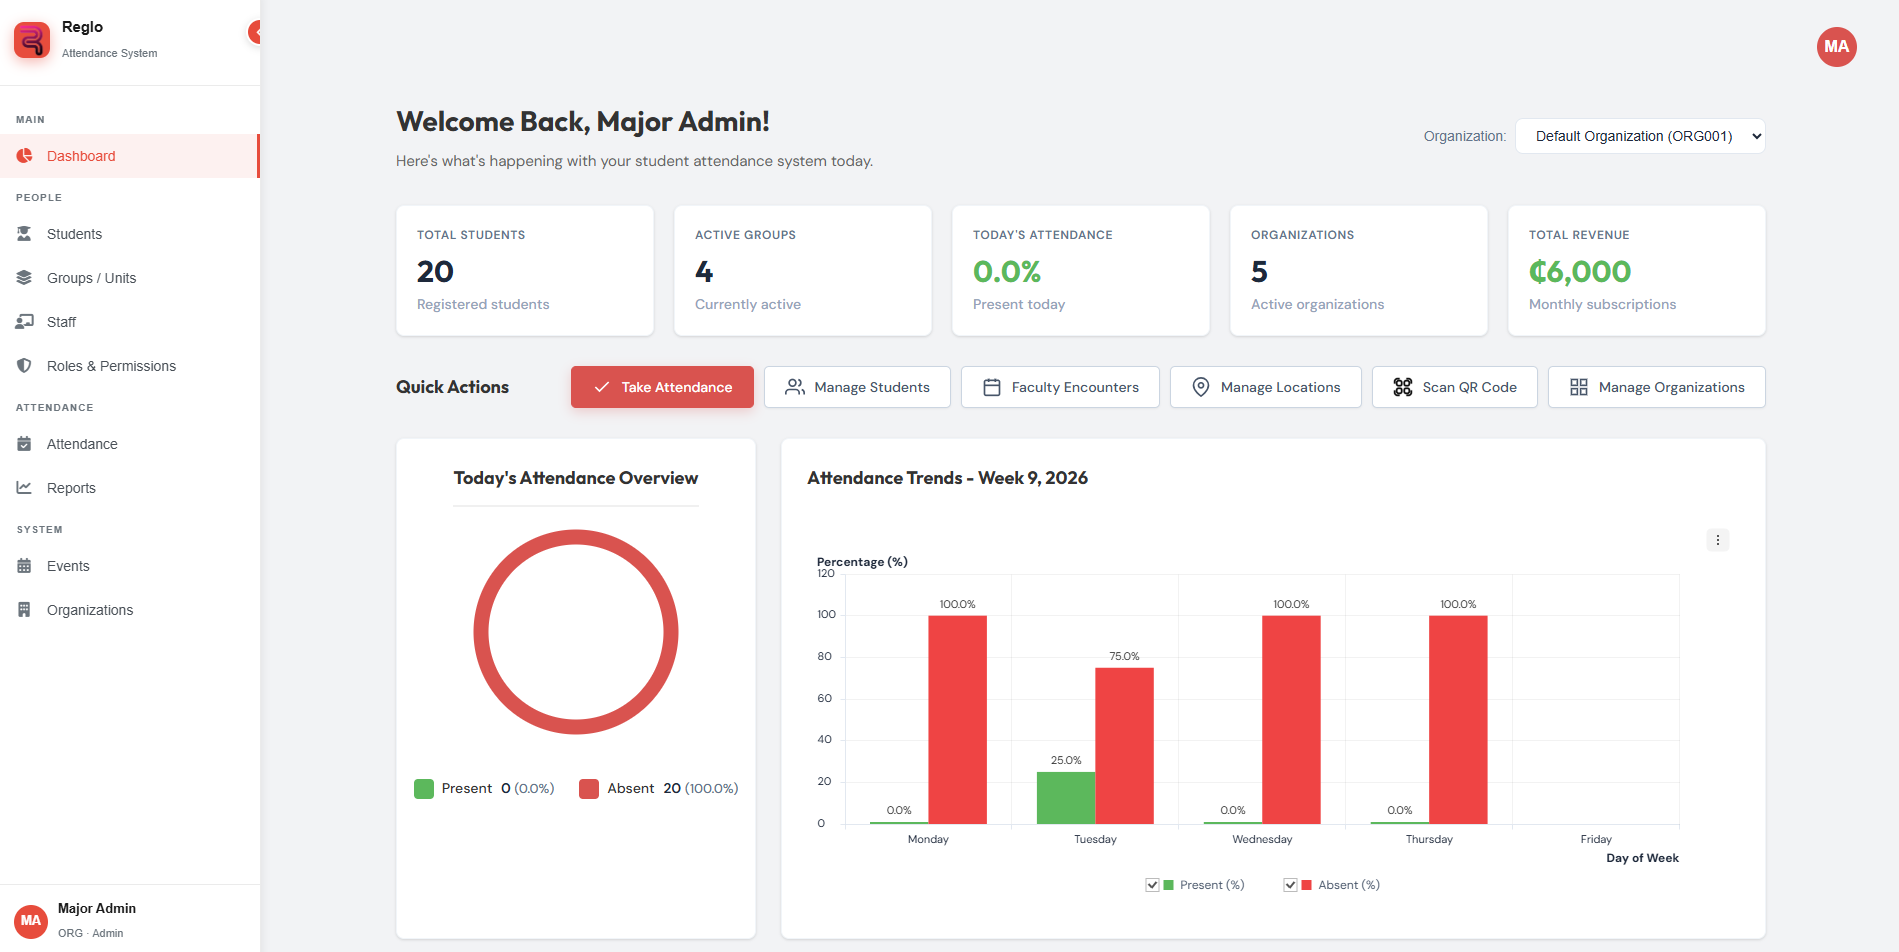Click Thursday's red 100.0% absent bar
The image size is (1899, 952).
pyautogui.click(x=1458, y=720)
